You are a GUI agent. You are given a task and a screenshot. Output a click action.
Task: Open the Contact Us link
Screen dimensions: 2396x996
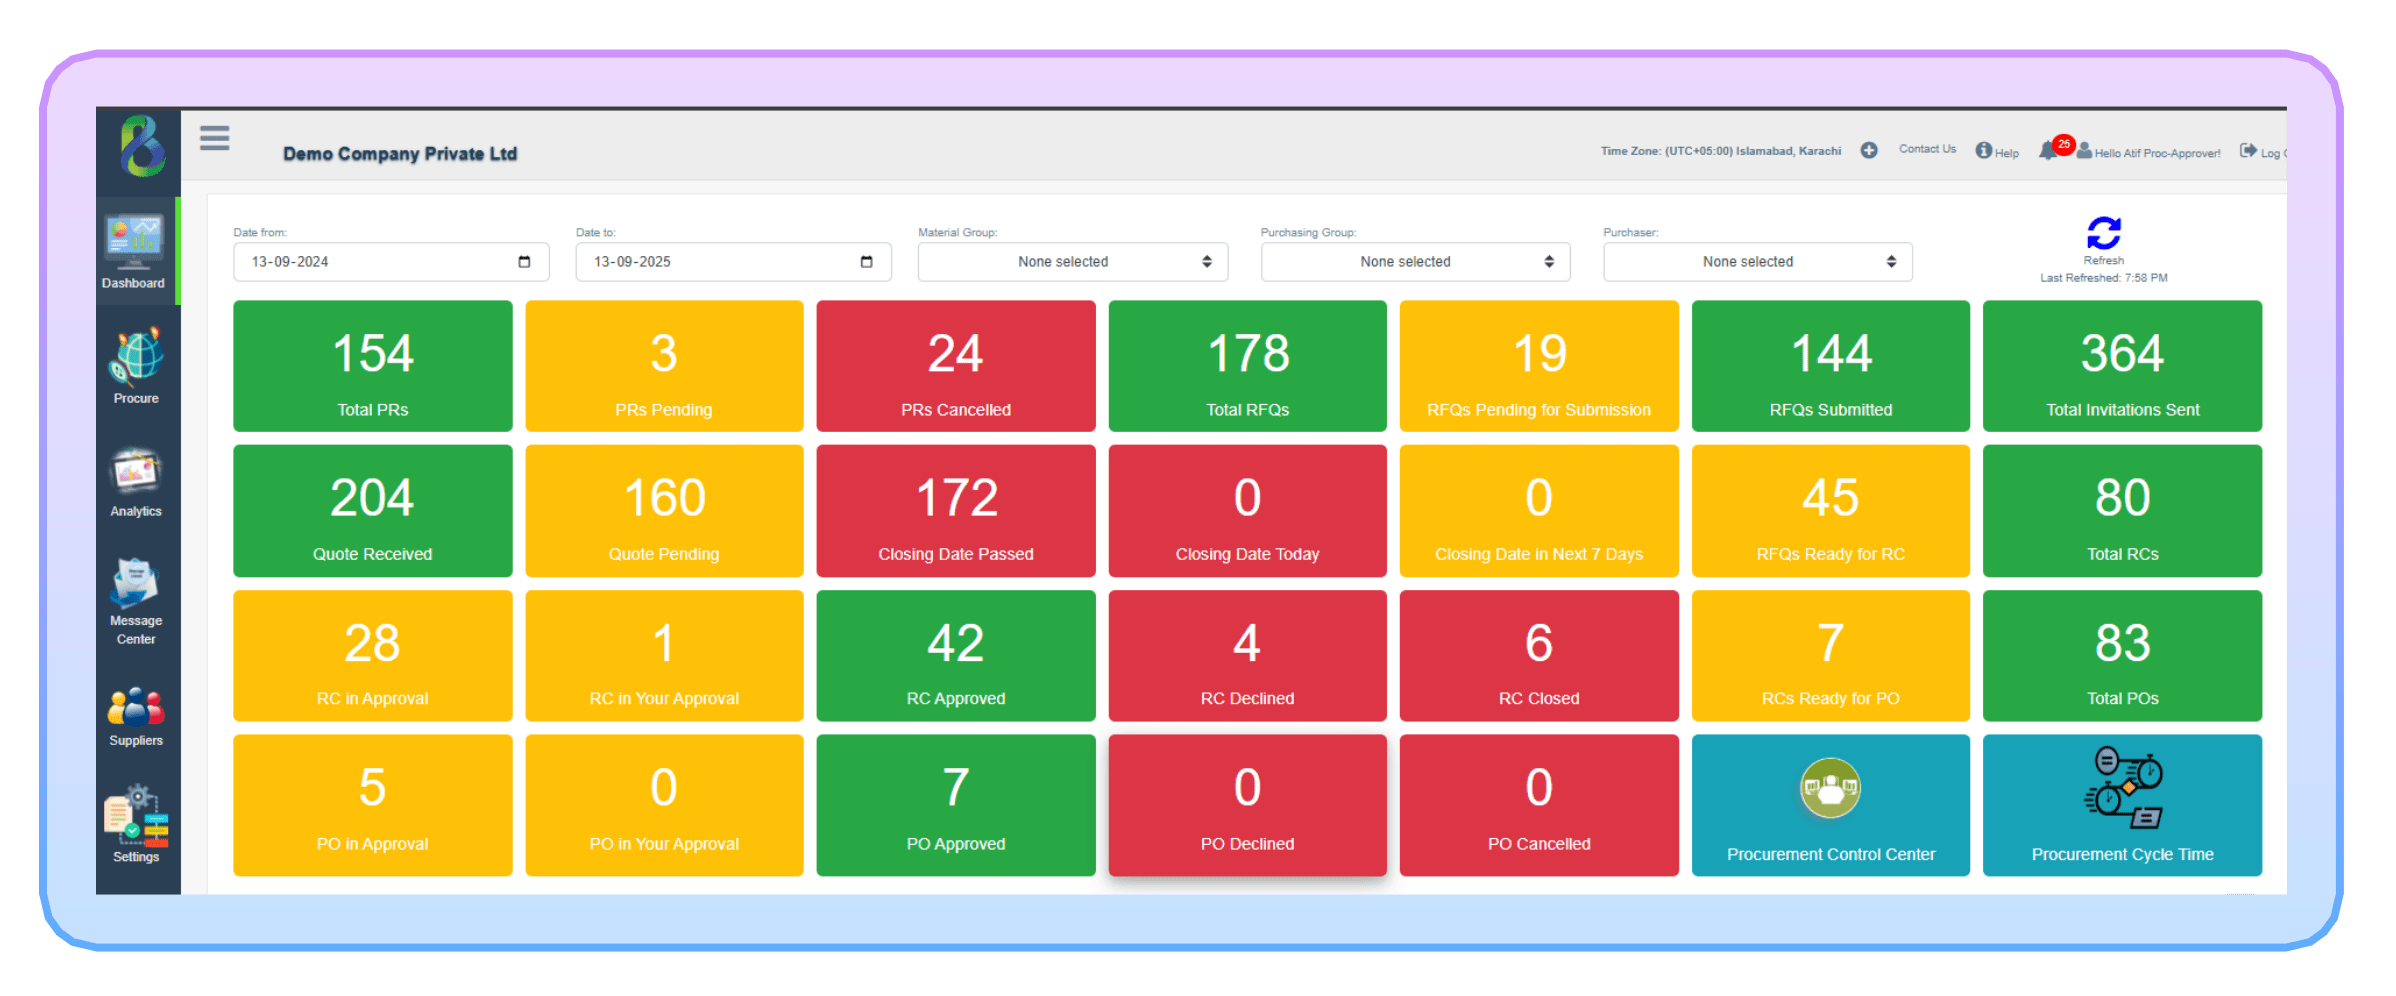(1927, 149)
